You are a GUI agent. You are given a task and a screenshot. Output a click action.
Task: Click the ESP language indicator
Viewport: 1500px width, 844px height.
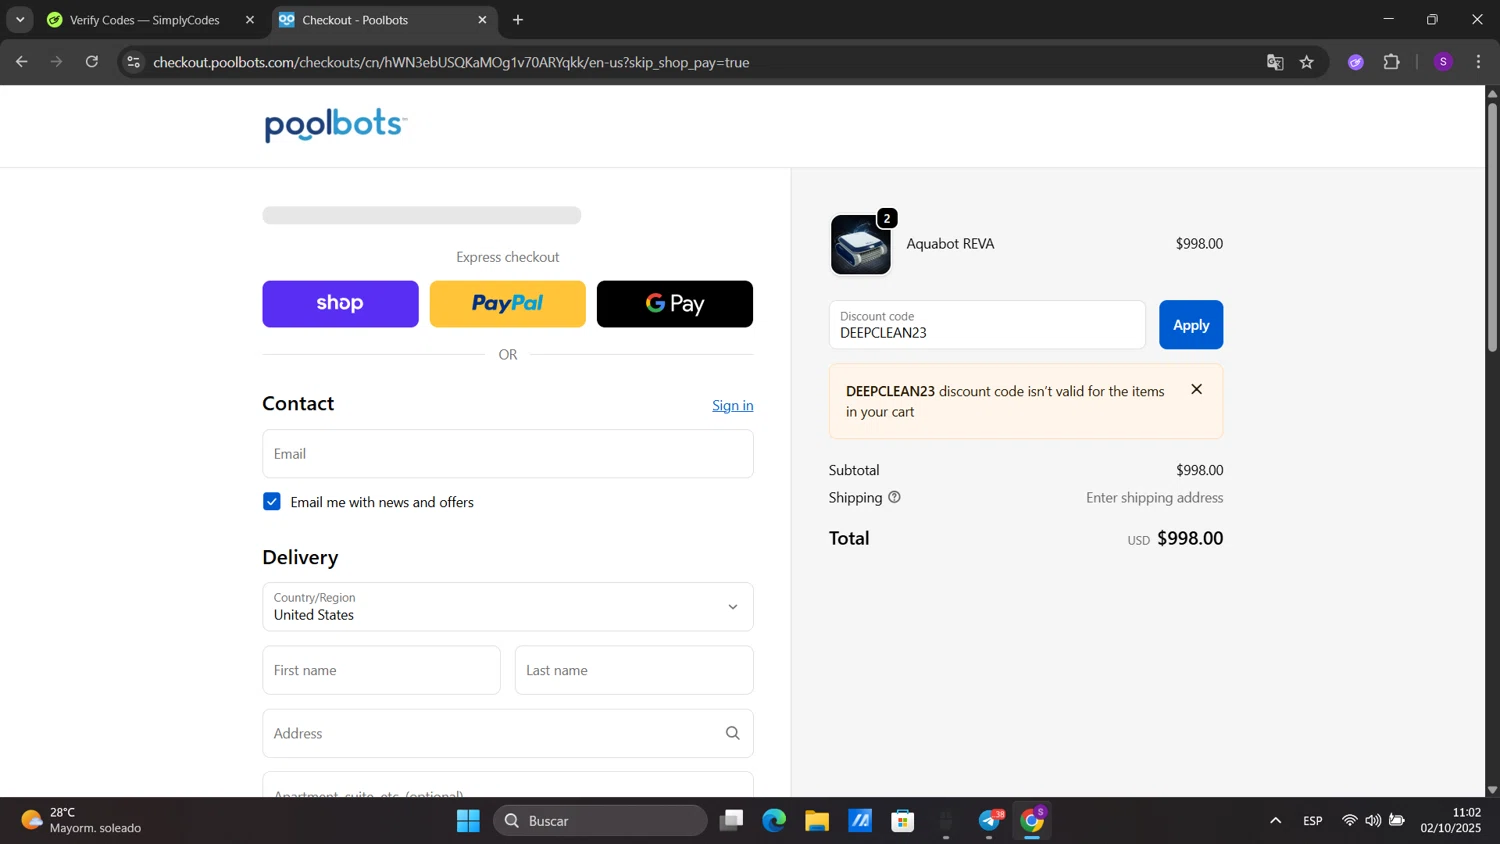(1313, 821)
